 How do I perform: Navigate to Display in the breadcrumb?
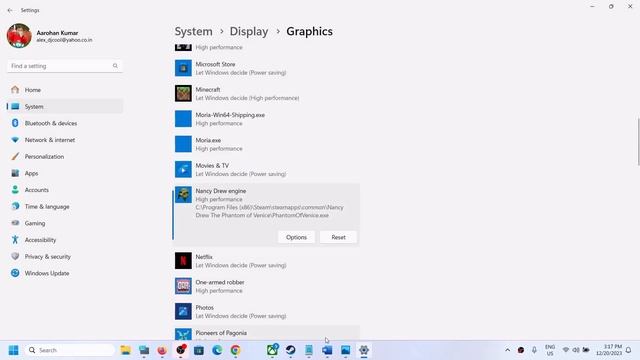click(x=249, y=31)
